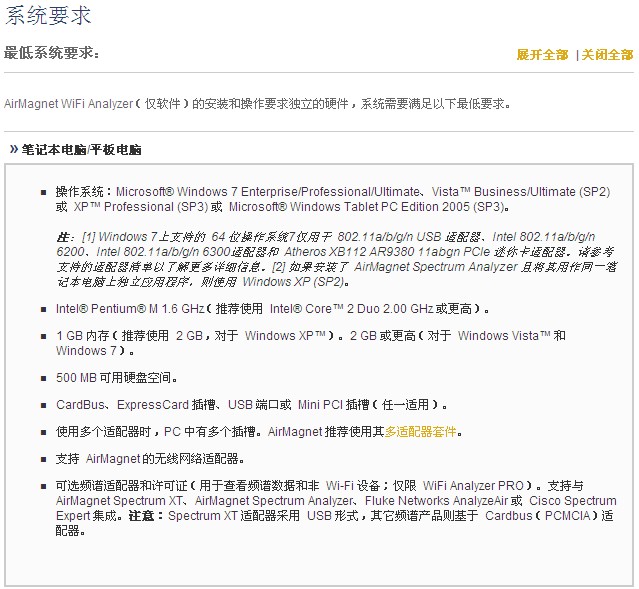639x589 pixels.
Task: Click the 500 MB 可用硬盘空间 requirement text
Action: pyautogui.click(x=115, y=378)
